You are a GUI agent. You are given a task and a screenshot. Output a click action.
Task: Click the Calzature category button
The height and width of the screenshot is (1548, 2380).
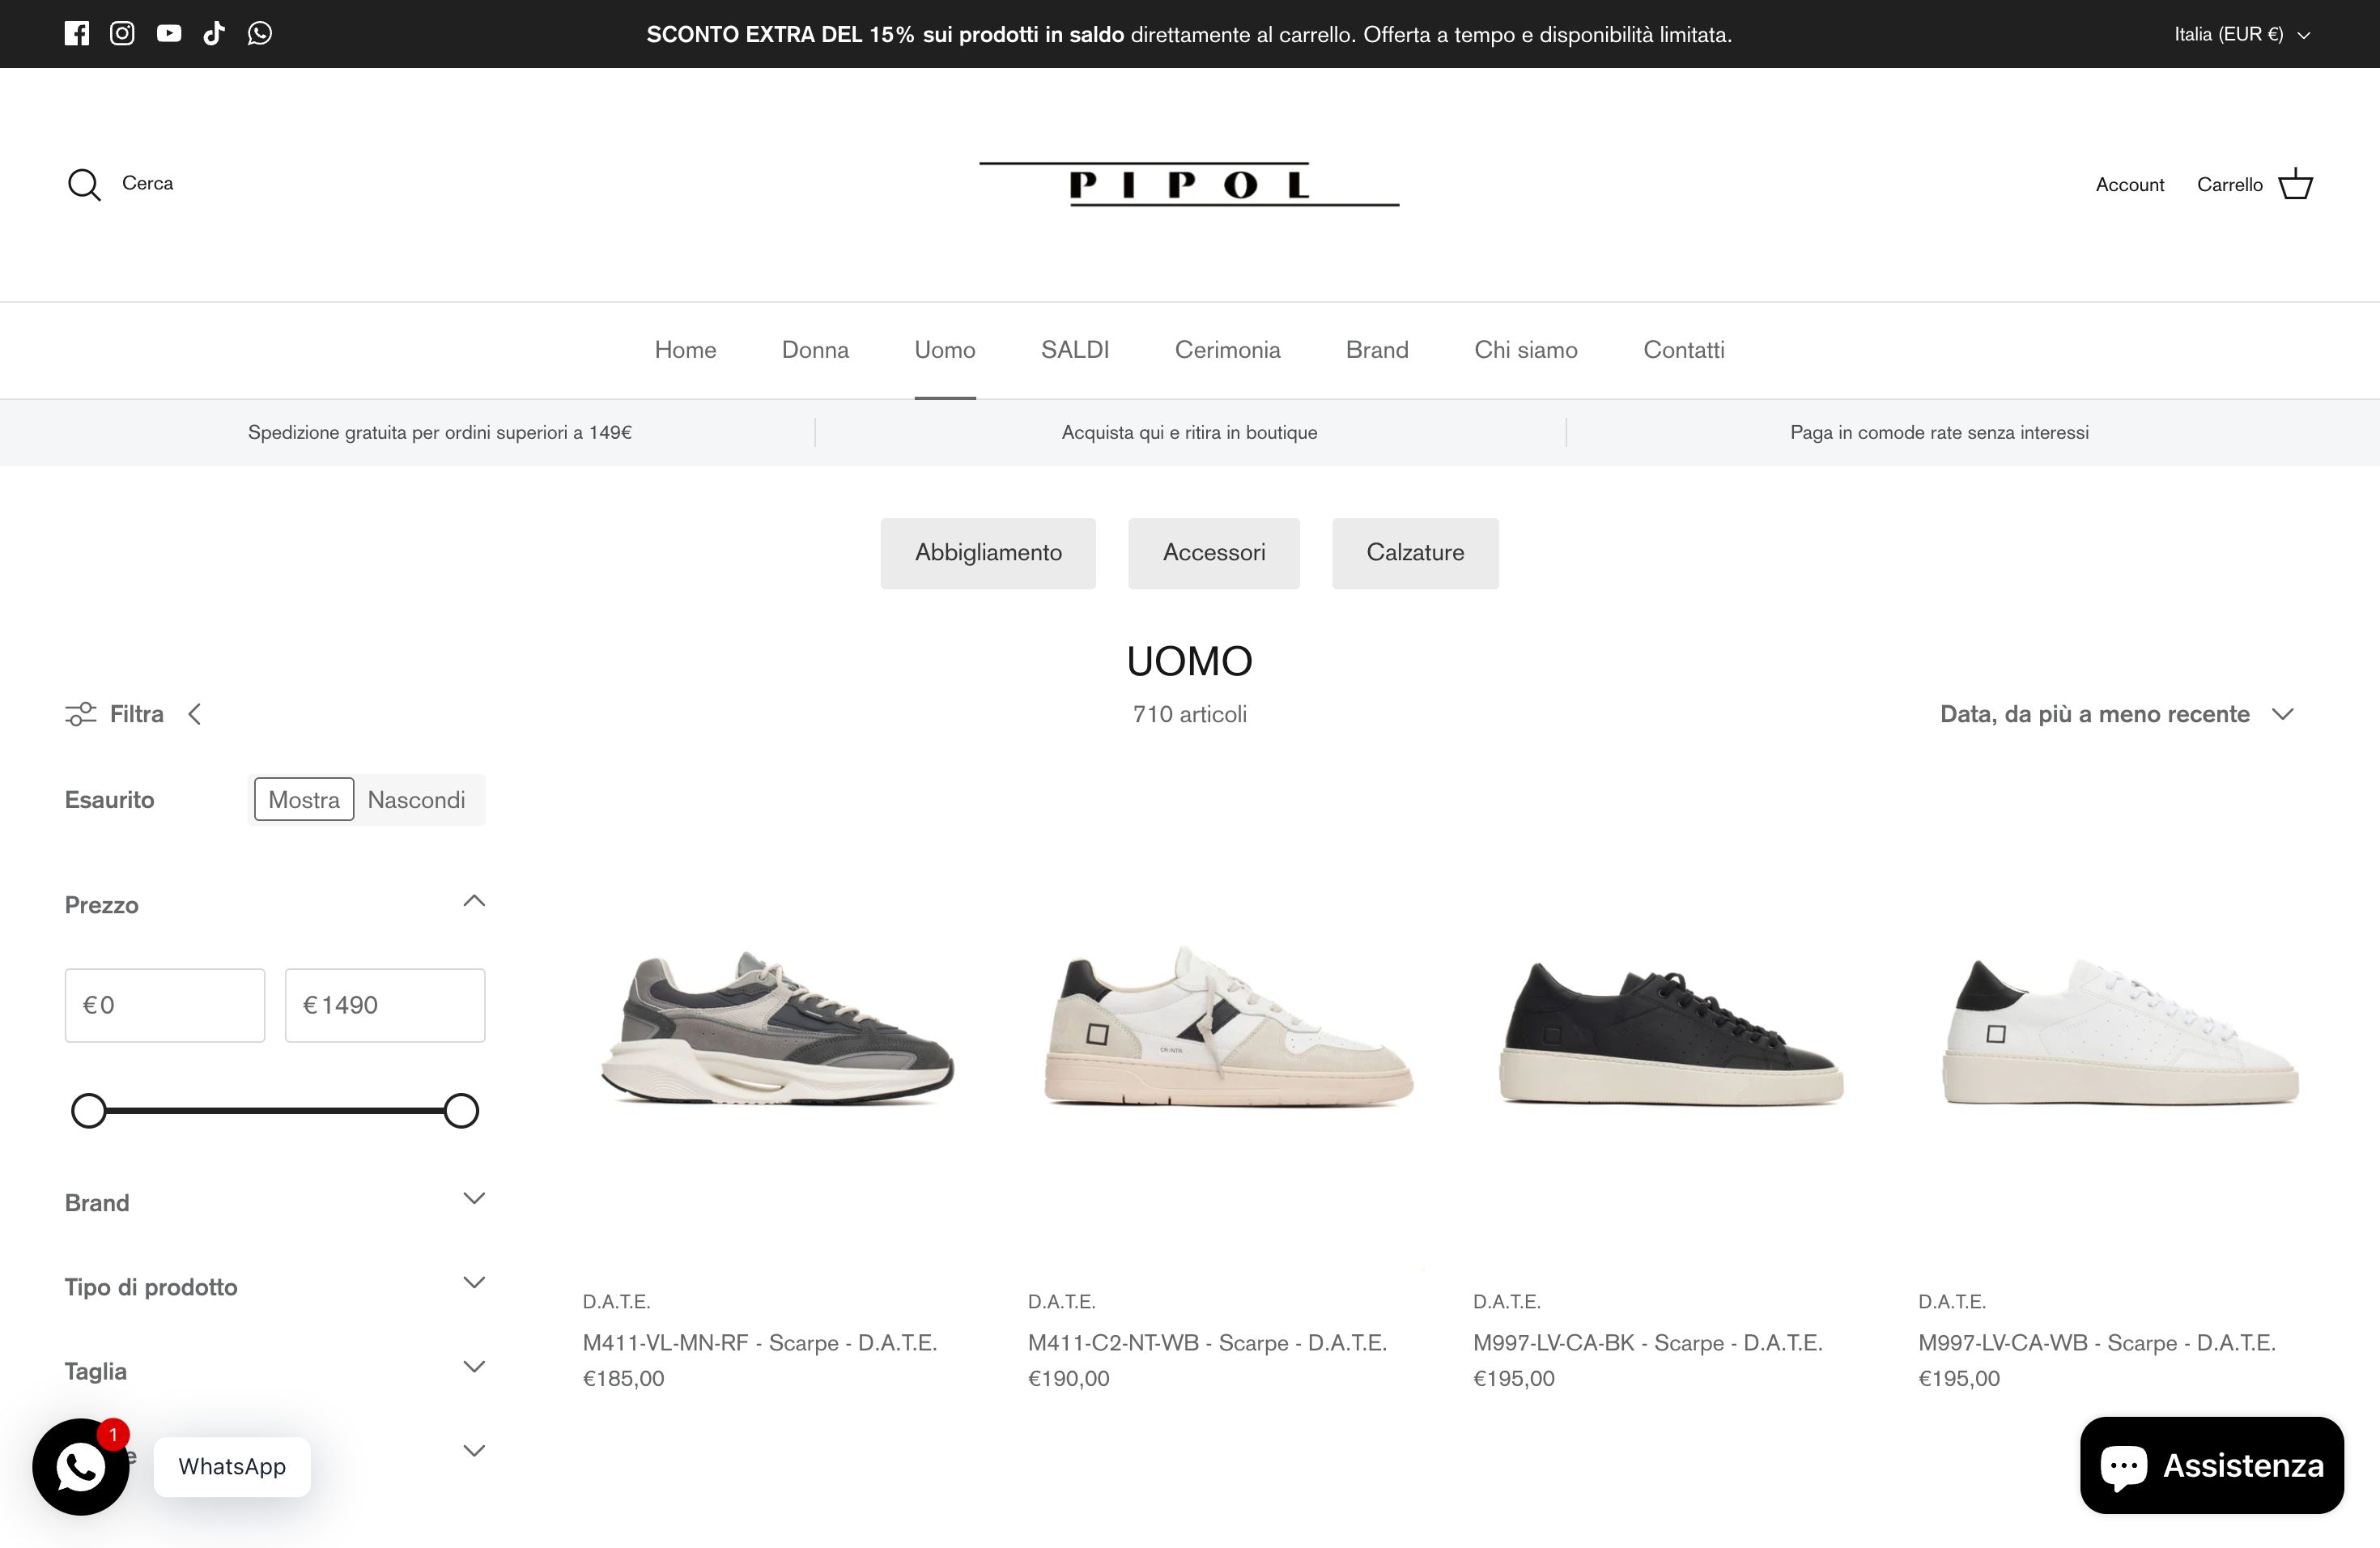coord(1415,553)
